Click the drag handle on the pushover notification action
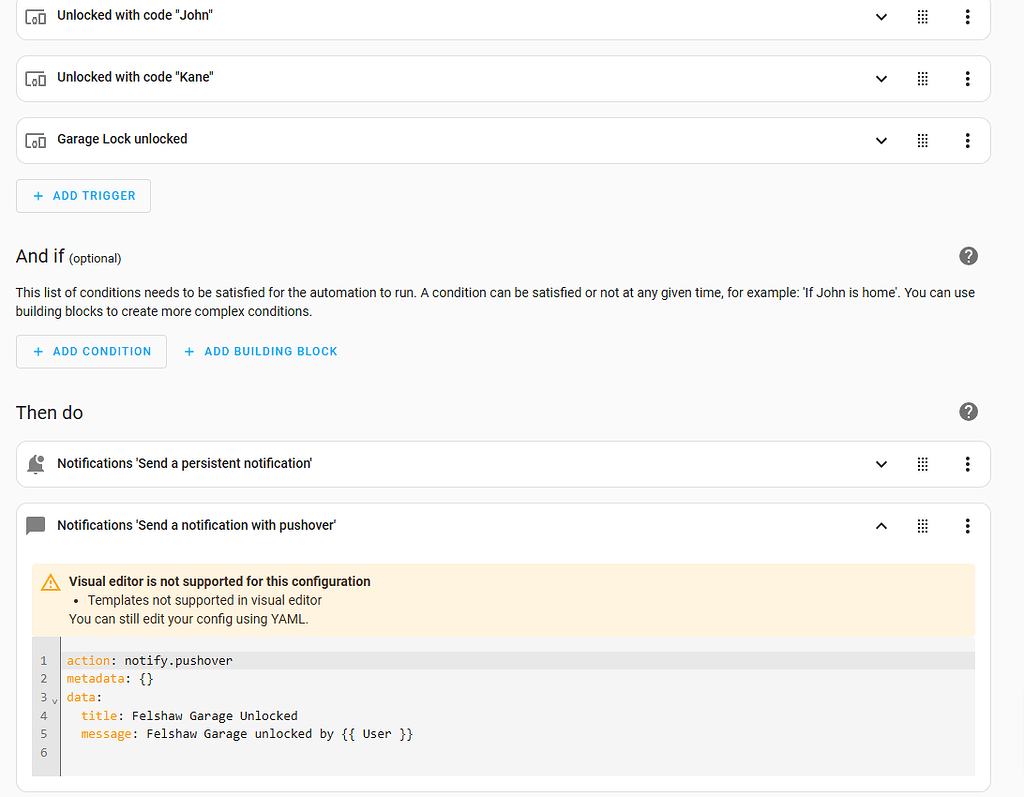The image size is (1024, 797). (922, 525)
